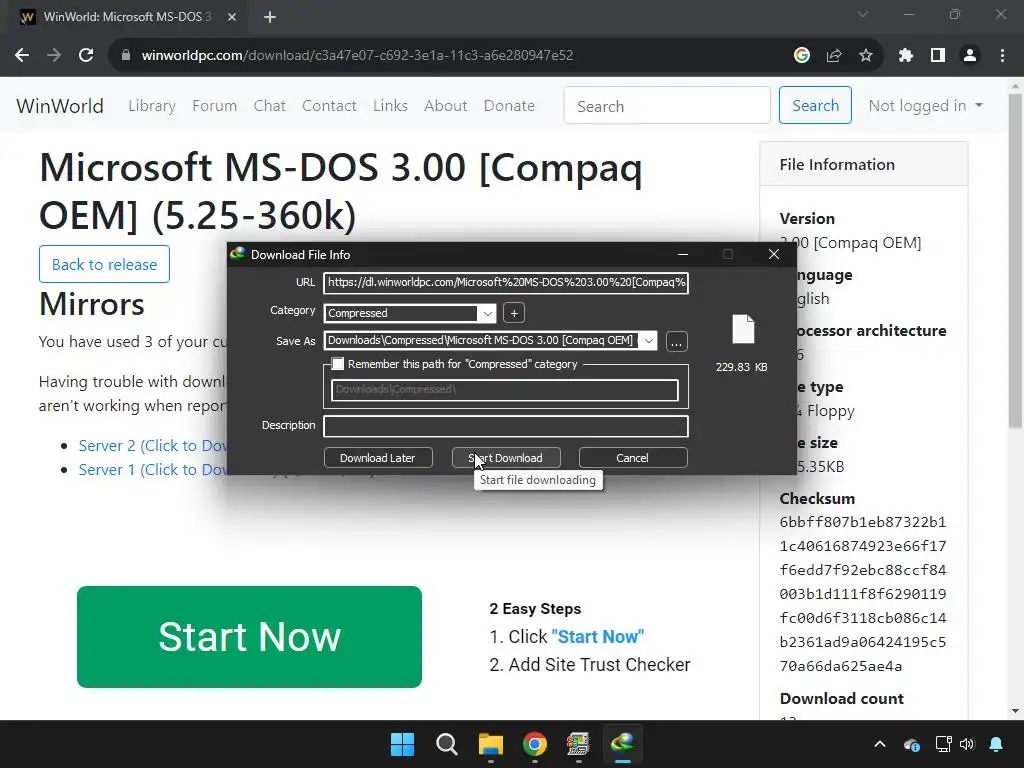Enable Remember this path for Compressed checkbox
The image size is (1024, 768).
(x=338, y=364)
